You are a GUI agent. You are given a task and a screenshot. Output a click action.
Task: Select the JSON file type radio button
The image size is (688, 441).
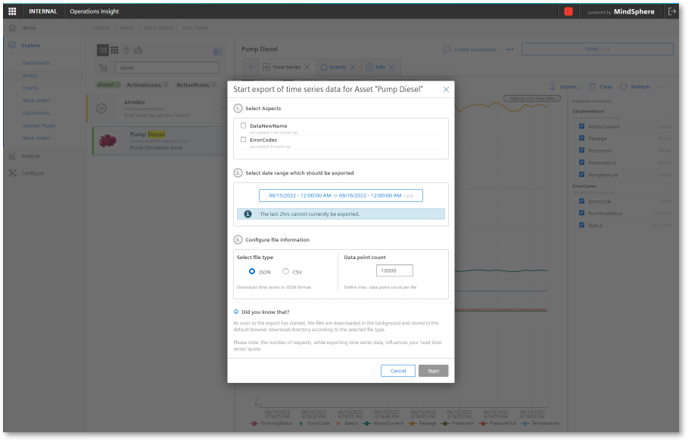tap(252, 271)
